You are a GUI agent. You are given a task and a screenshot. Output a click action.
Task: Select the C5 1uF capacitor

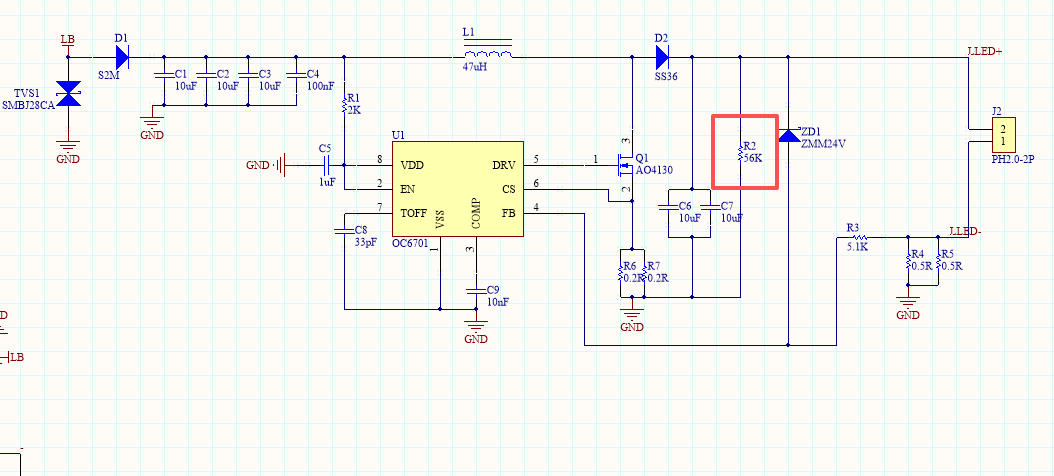tap(325, 164)
